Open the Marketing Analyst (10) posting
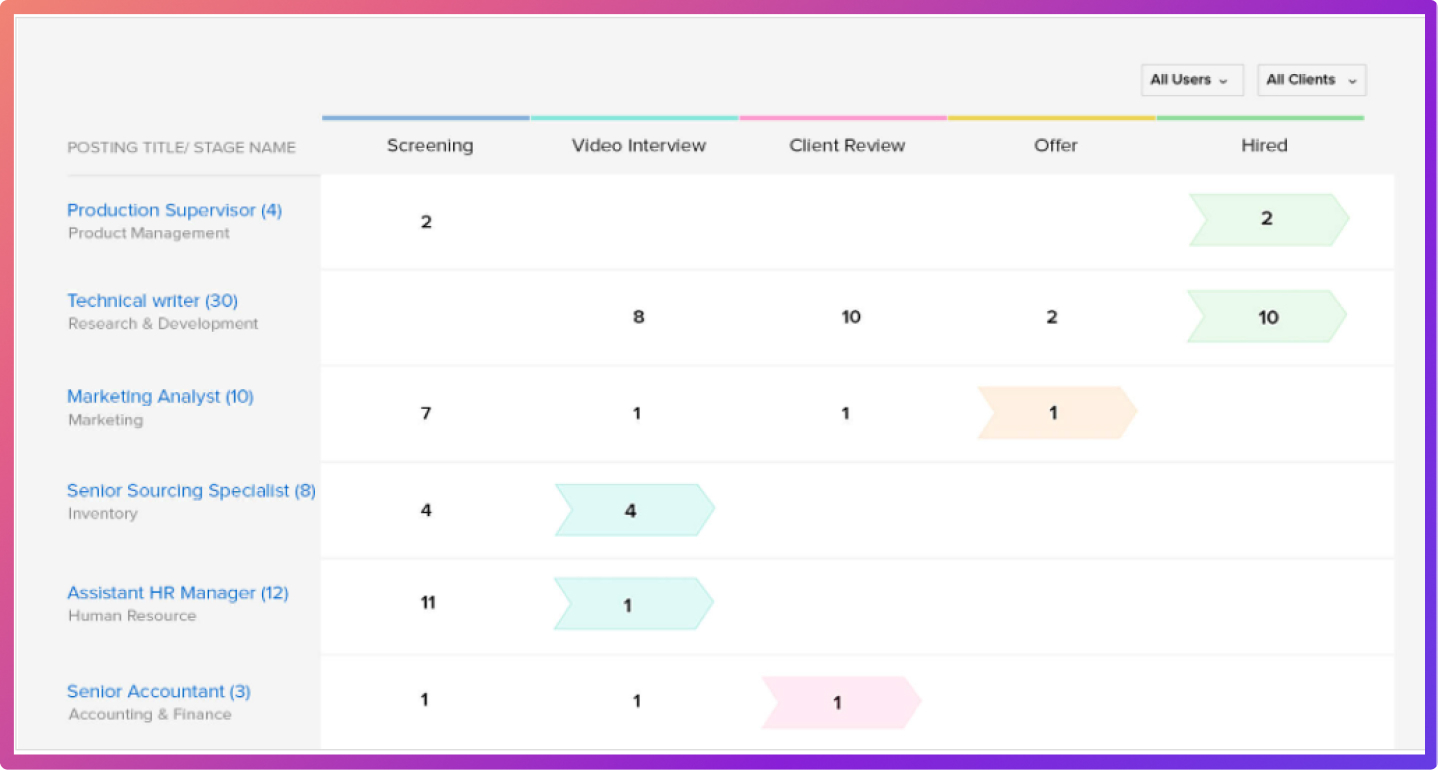 point(160,396)
